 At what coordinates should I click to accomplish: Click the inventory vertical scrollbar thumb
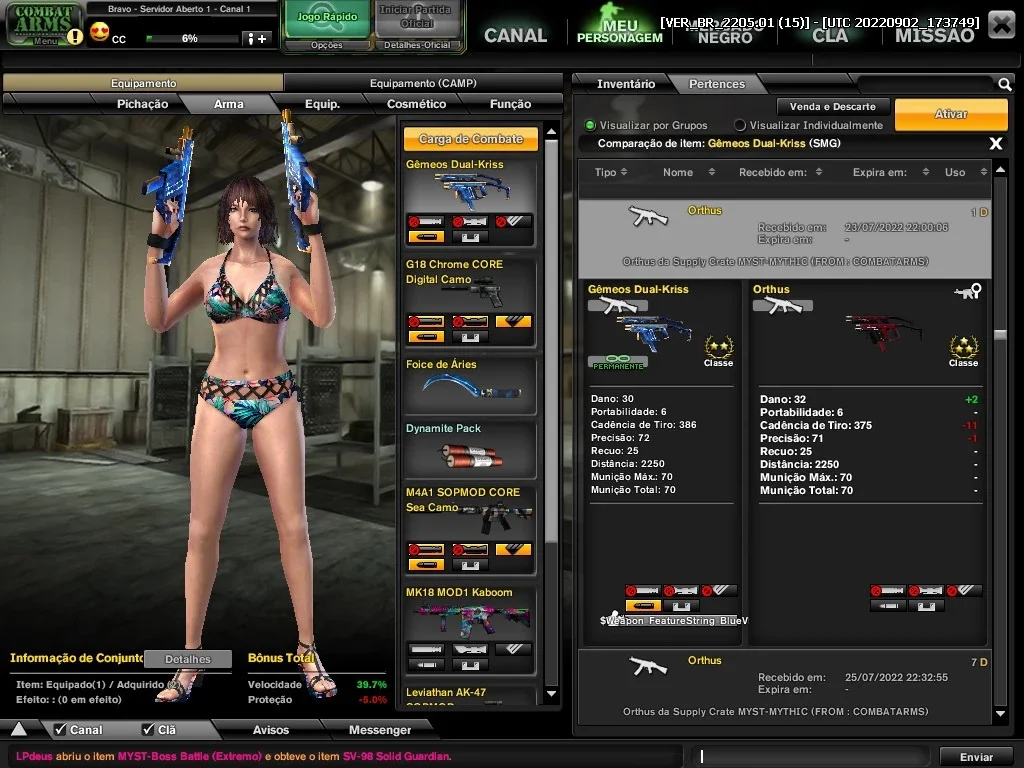tap(1000, 334)
